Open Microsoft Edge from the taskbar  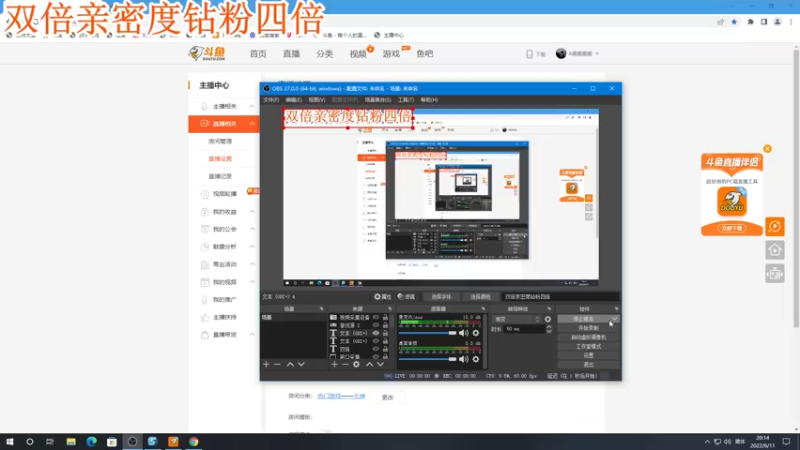click(x=91, y=441)
